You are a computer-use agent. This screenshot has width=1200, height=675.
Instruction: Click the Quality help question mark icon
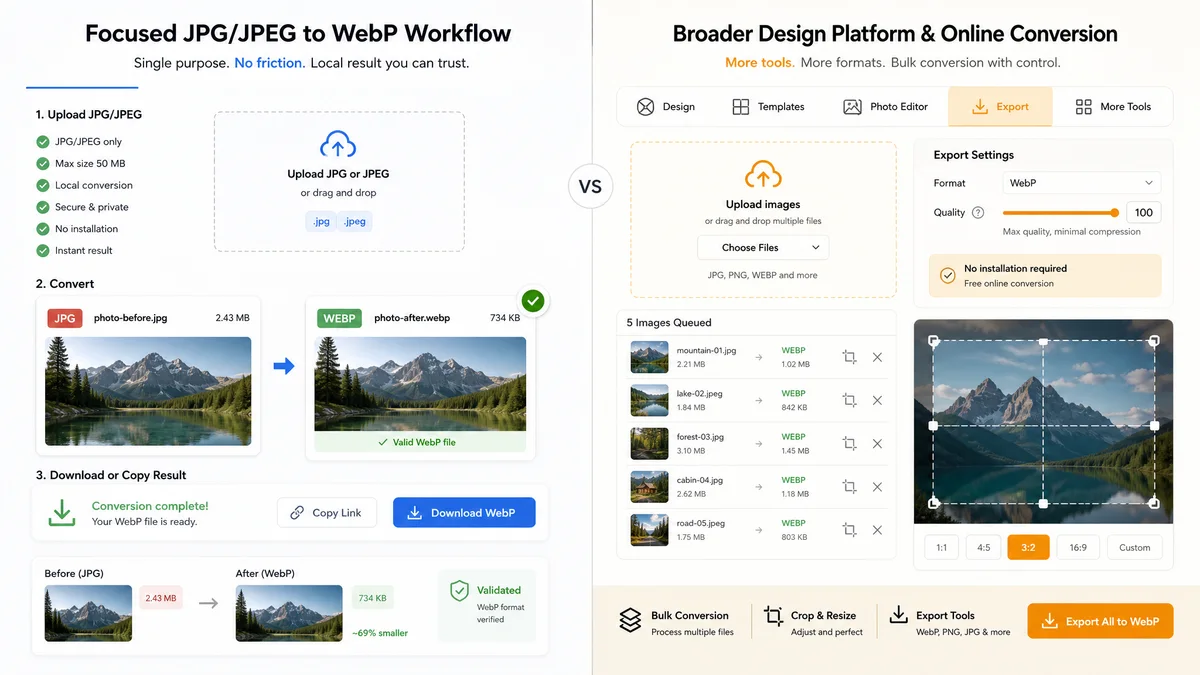coord(978,212)
